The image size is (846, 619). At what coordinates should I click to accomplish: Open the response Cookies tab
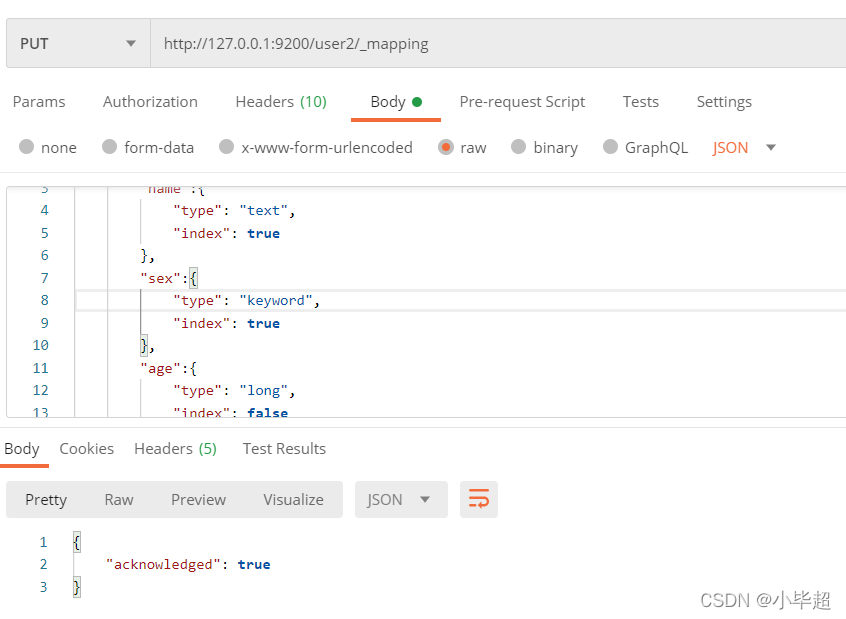pos(86,448)
